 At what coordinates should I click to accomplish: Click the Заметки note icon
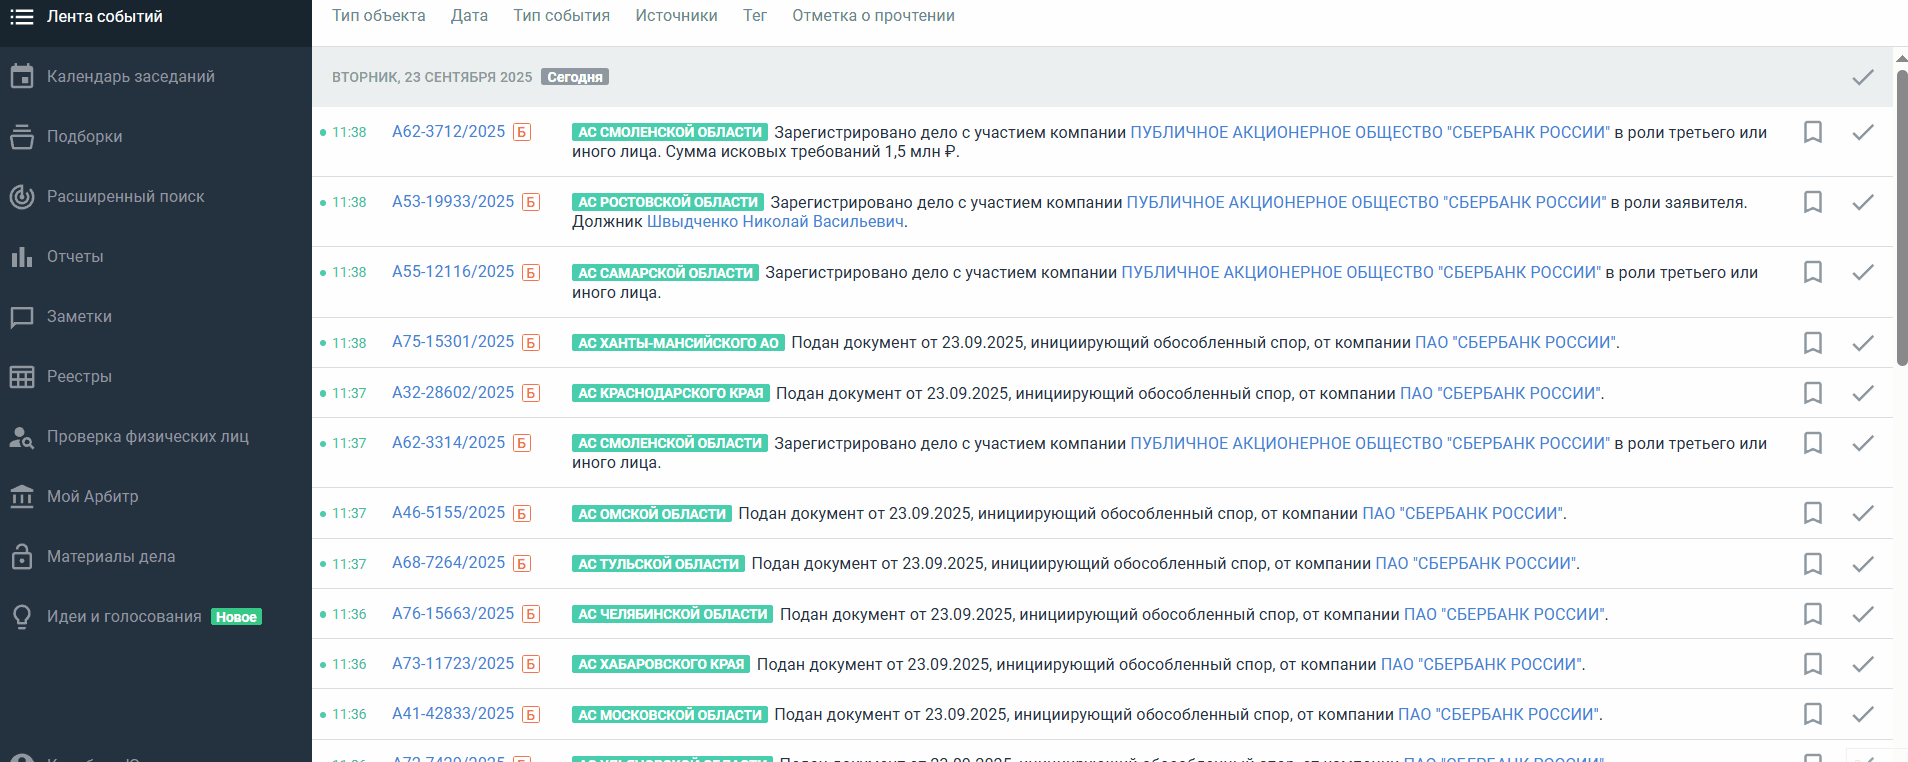[22, 317]
